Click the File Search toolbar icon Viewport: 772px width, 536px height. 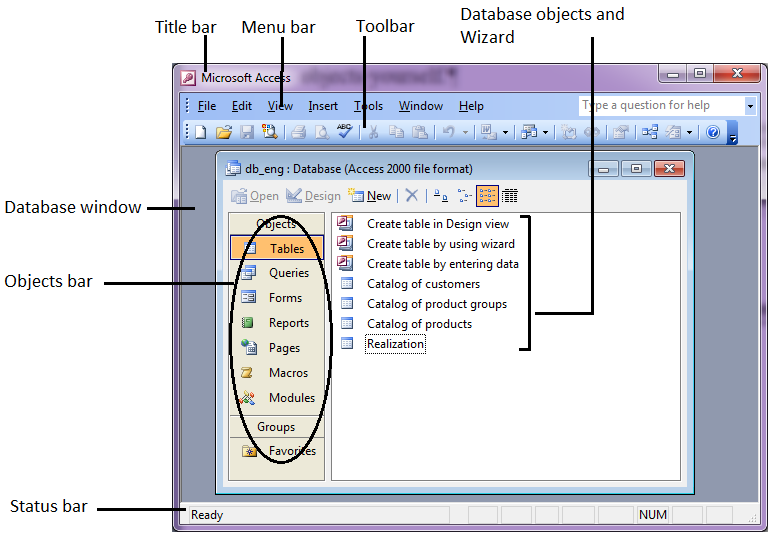pos(270,131)
